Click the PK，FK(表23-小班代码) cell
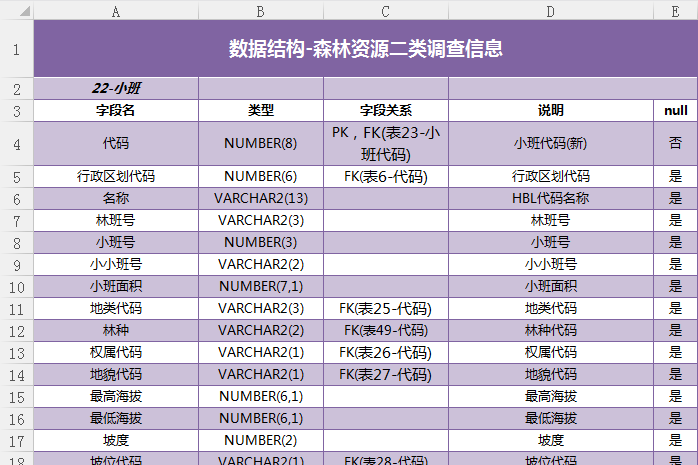The image size is (698, 465). point(385,144)
